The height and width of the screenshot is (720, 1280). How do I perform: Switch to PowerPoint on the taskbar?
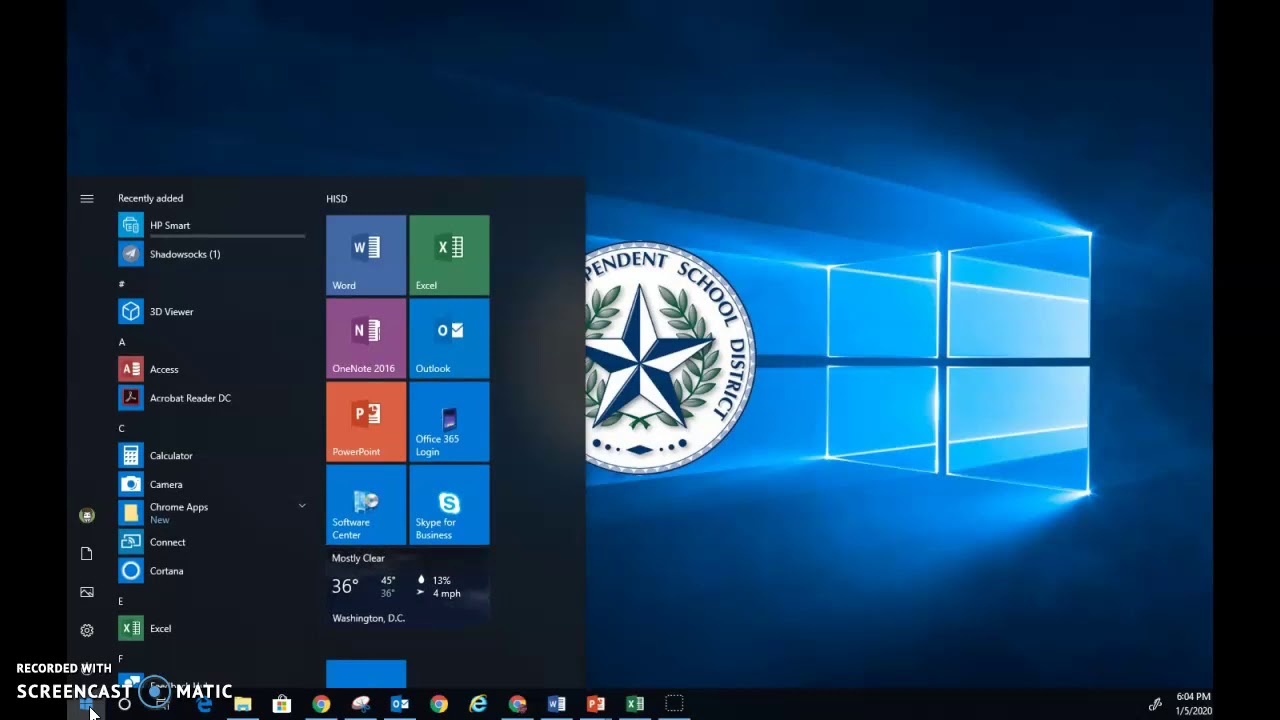point(596,704)
